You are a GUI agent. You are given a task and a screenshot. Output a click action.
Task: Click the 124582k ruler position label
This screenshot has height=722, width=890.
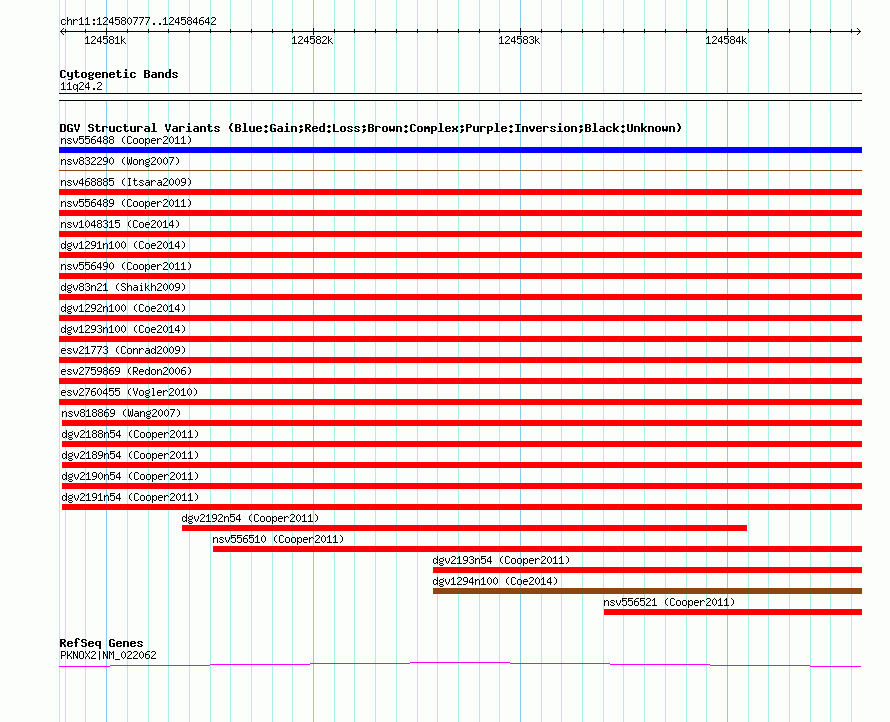coord(312,40)
